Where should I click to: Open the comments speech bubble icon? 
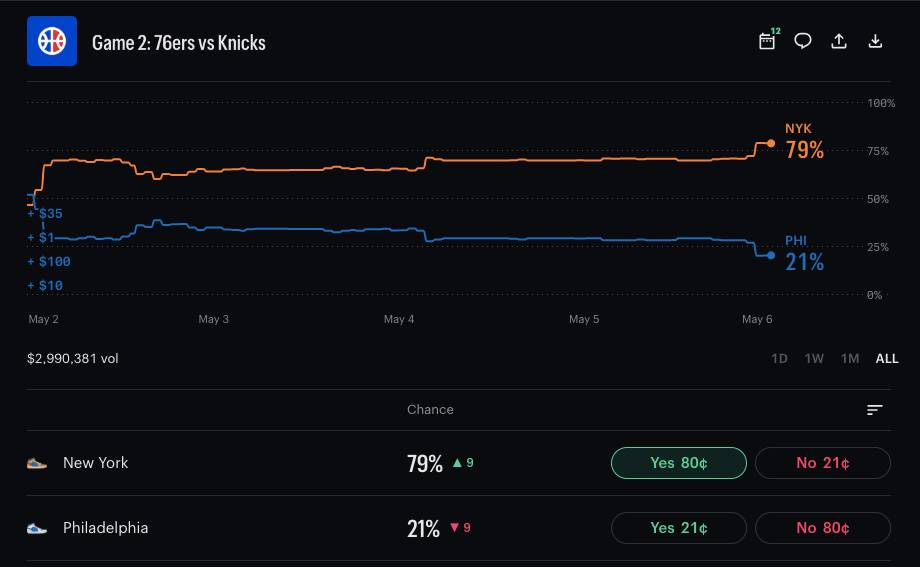[803, 40]
